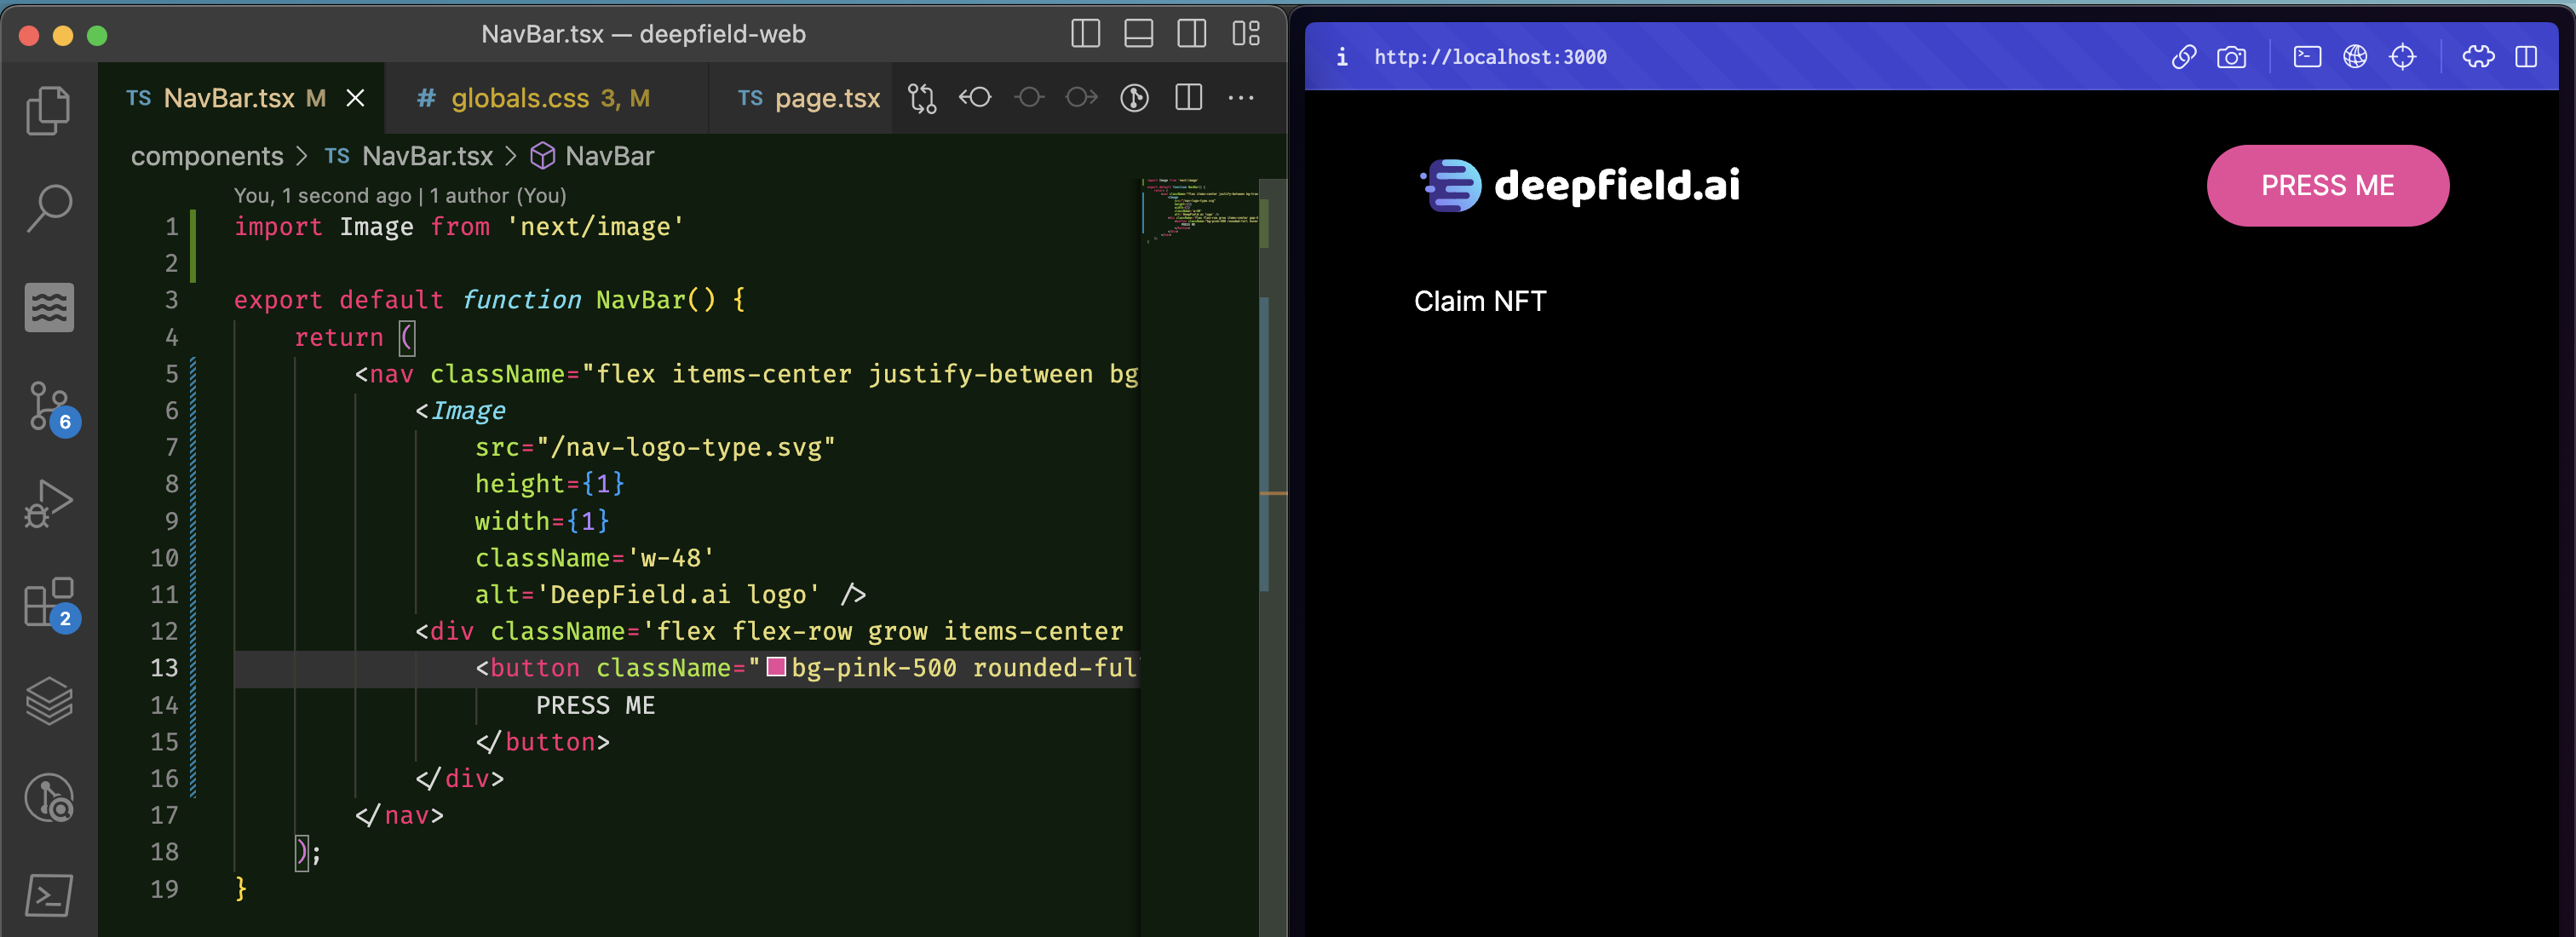Click the className 'w-48' value on line 10
The width and height of the screenshot is (2576, 937).
670,558
